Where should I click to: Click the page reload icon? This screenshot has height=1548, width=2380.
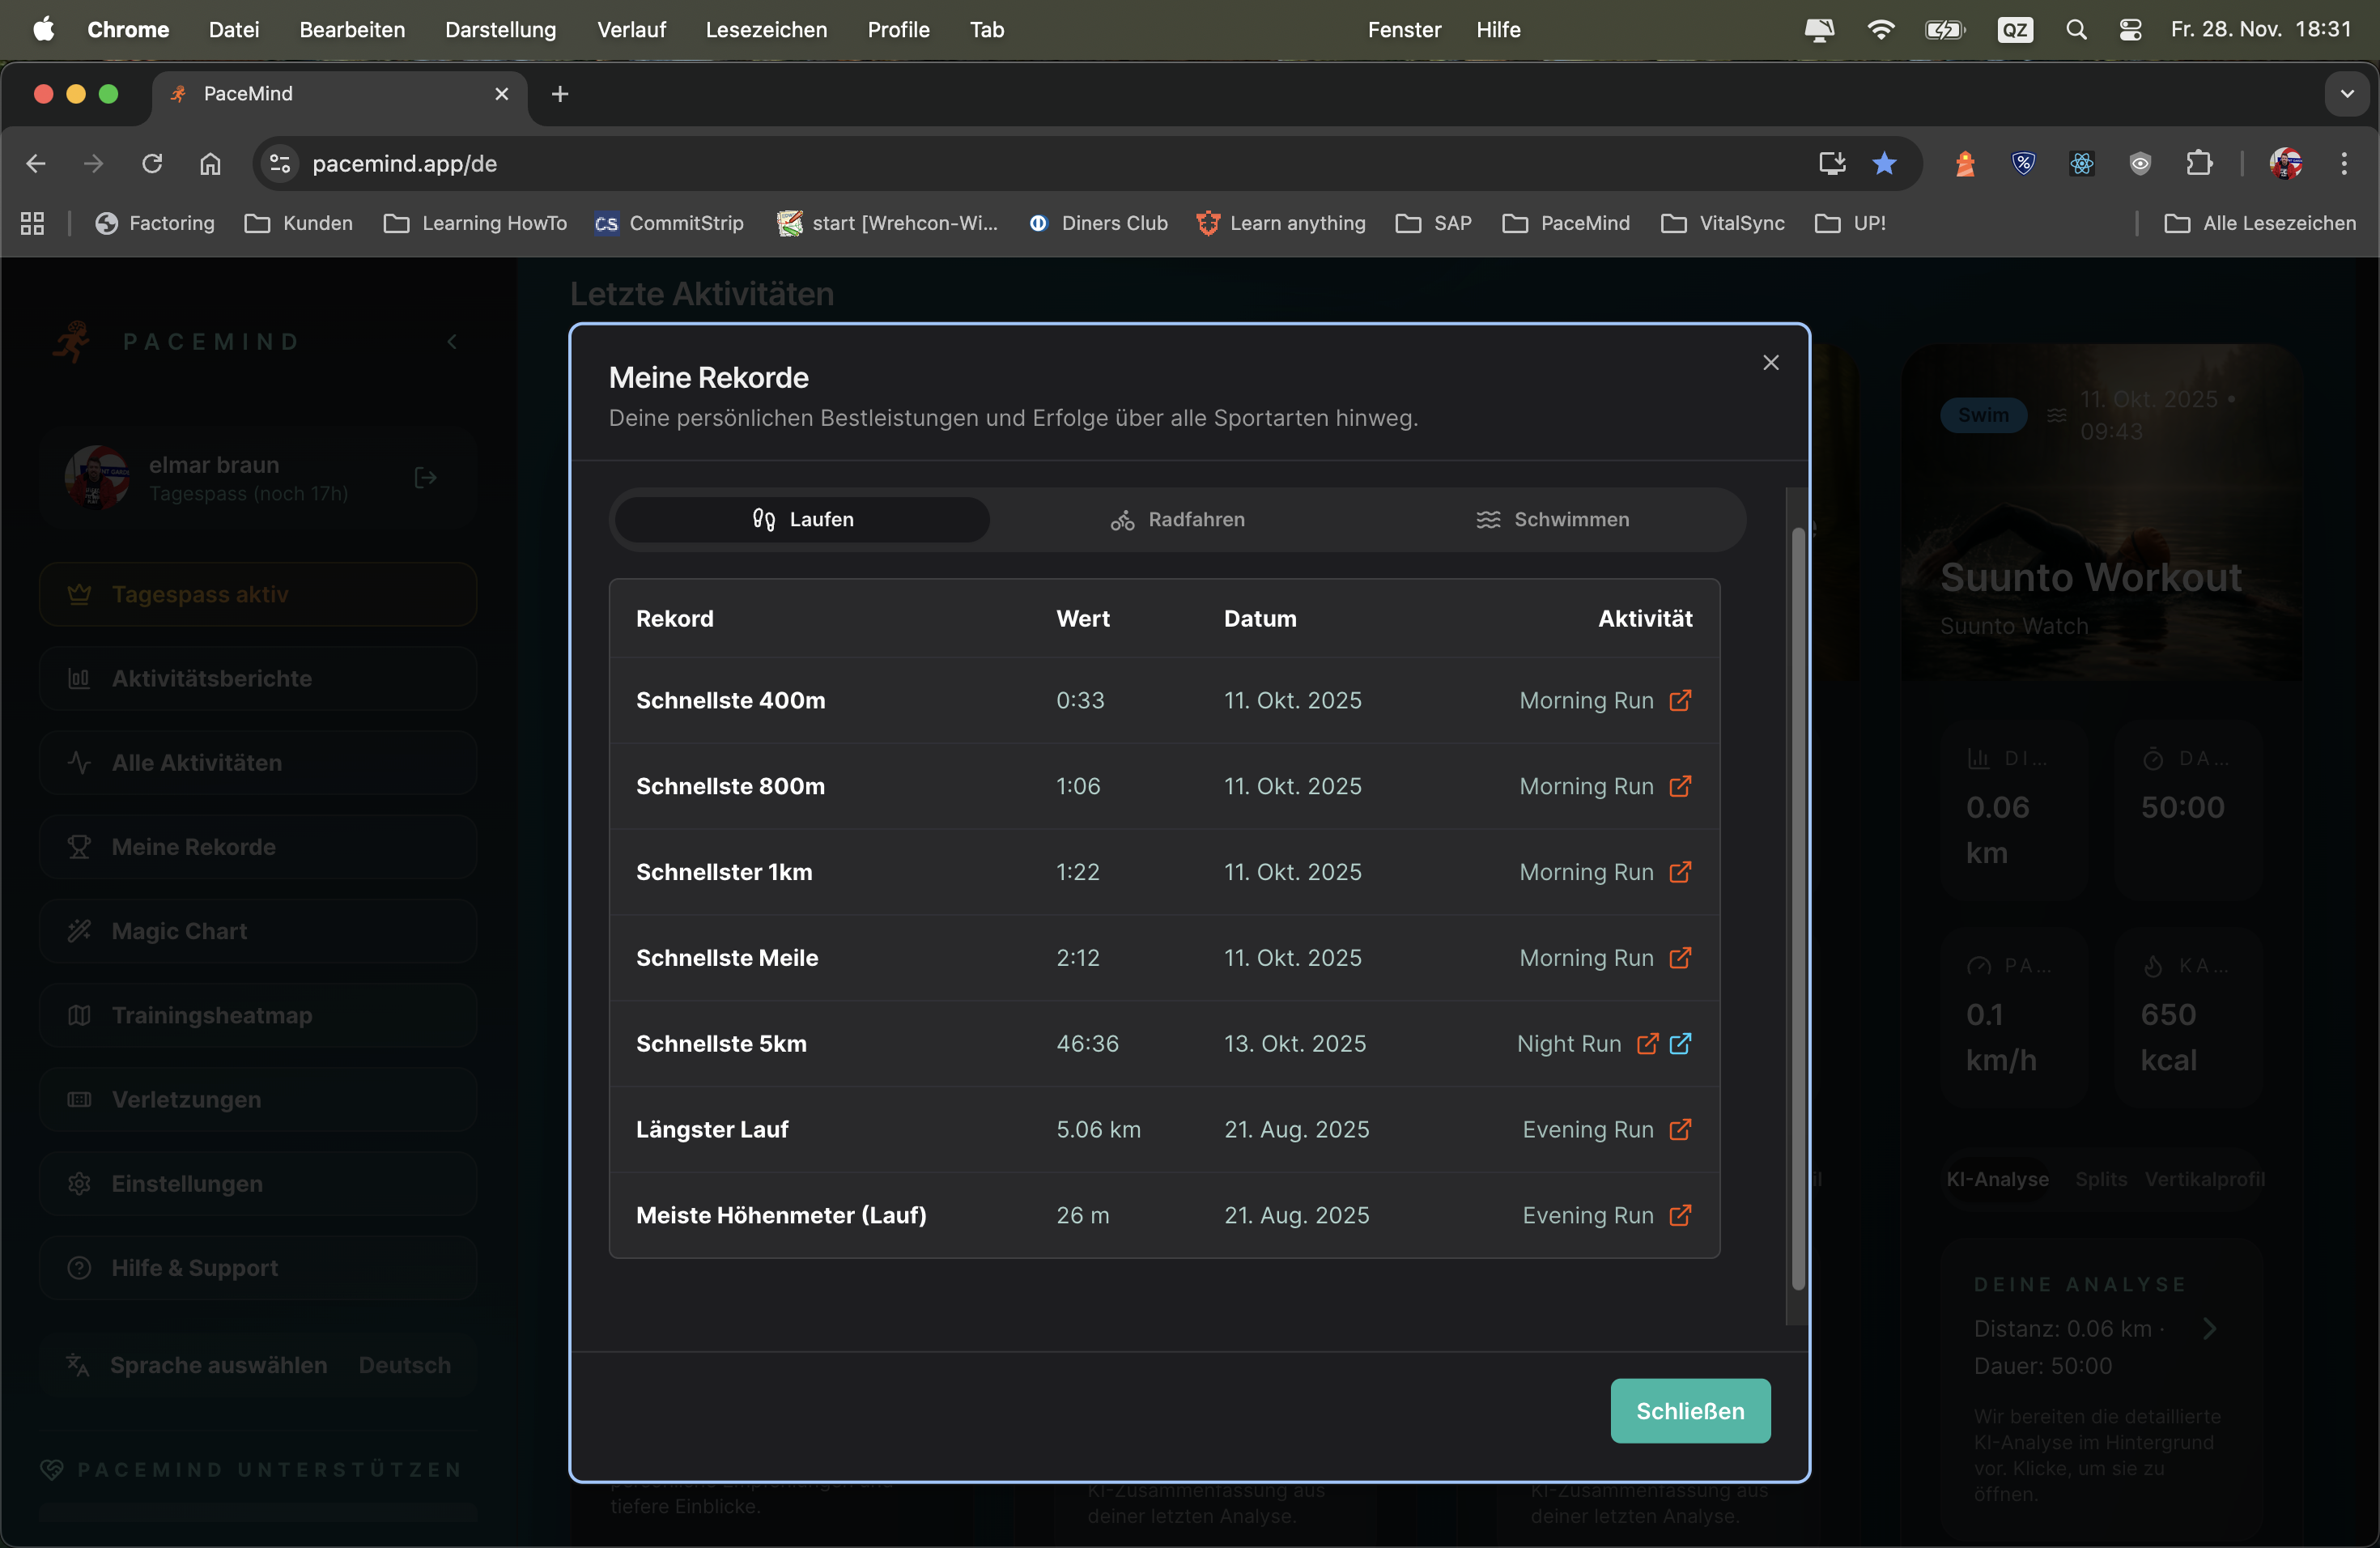(152, 163)
